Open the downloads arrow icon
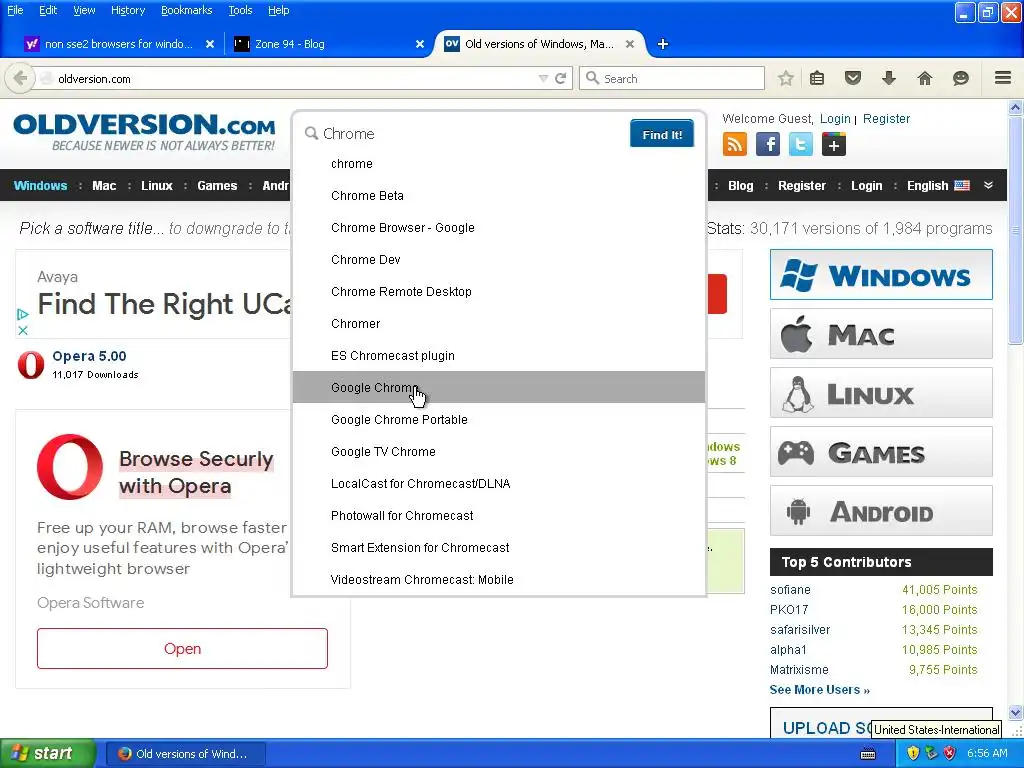Viewport: 1024px width, 768px height. (x=889, y=78)
